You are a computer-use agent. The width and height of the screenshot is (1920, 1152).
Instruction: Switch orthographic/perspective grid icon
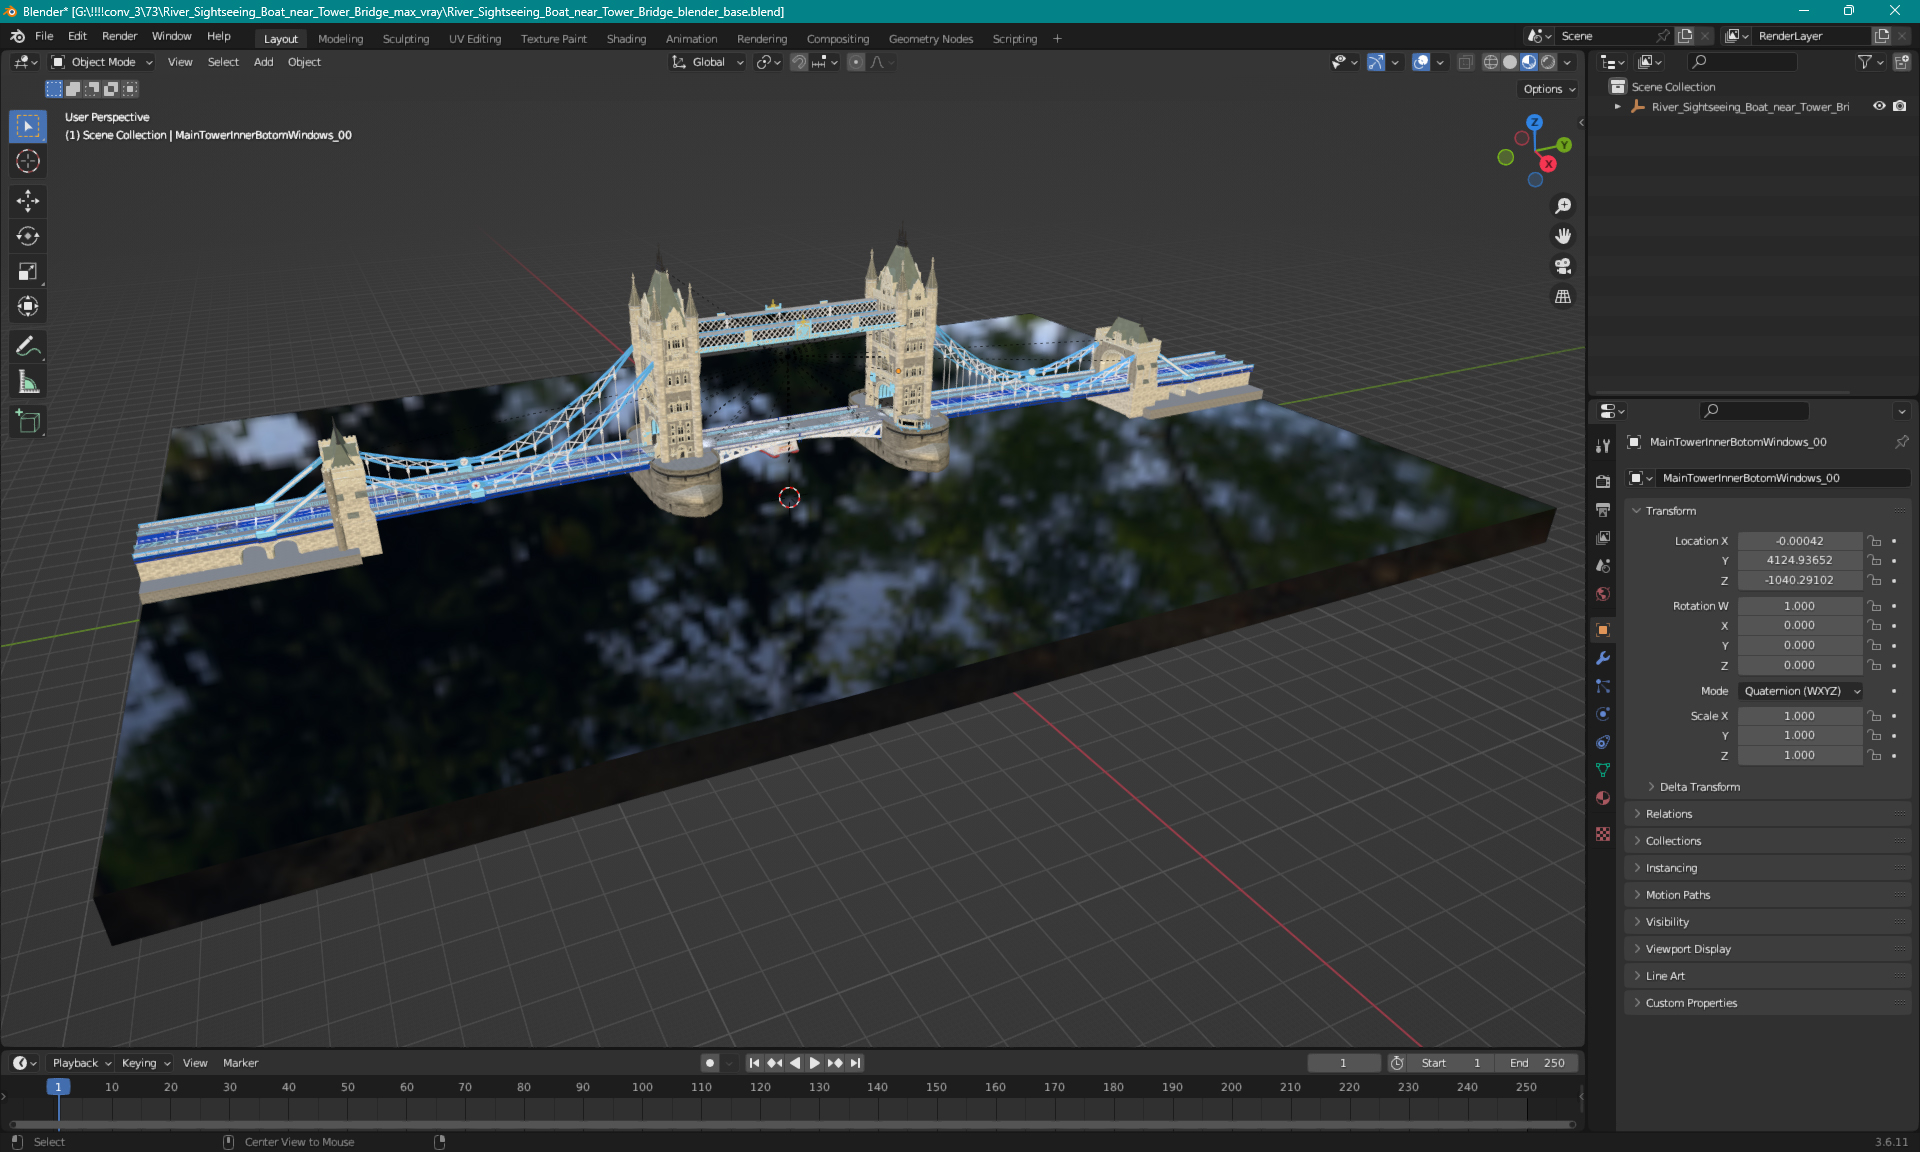[1563, 297]
